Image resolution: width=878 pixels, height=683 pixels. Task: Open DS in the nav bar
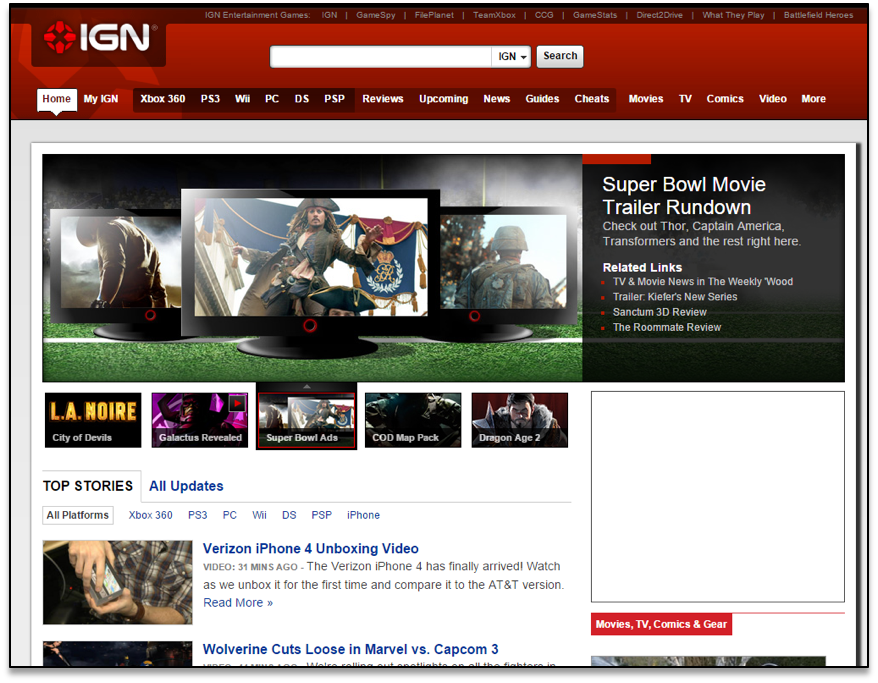[302, 99]
